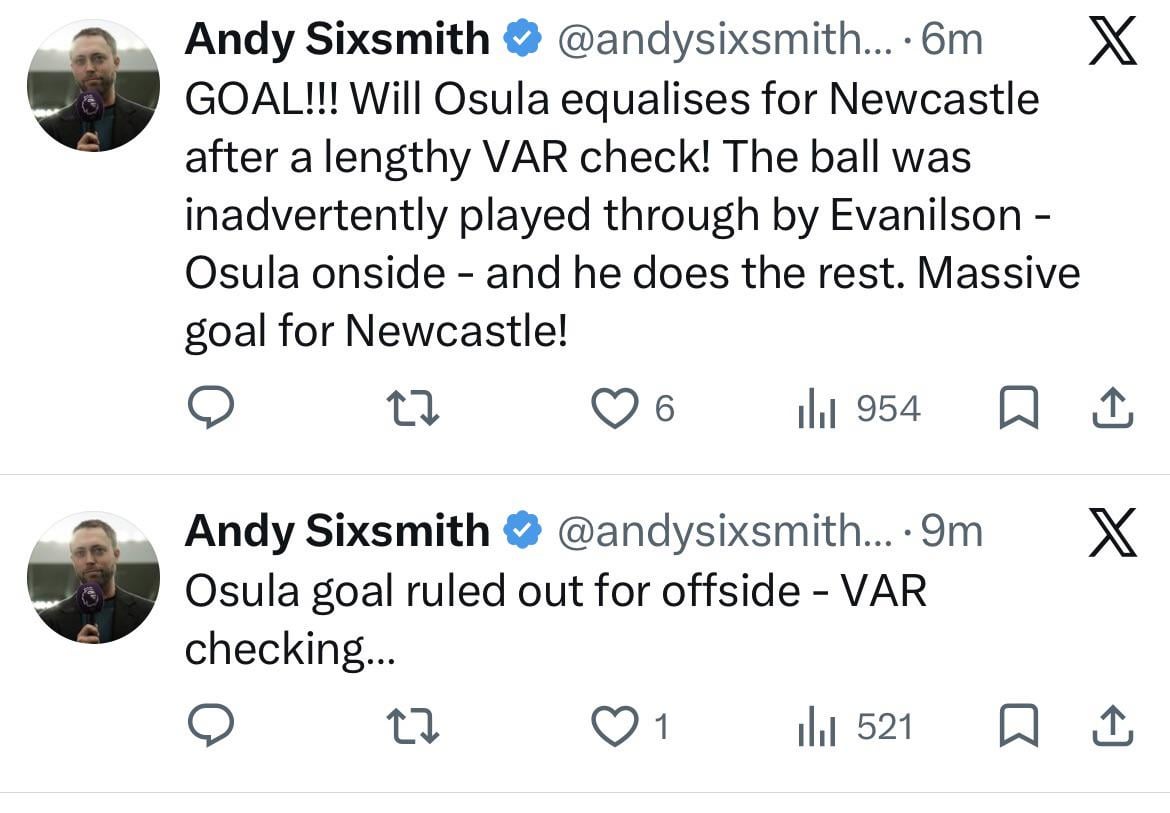The width and height of the screenshot is (1170, 813).
Task: Open Andy Sixsmith avatar on first tweet
Action: point(93,86)
